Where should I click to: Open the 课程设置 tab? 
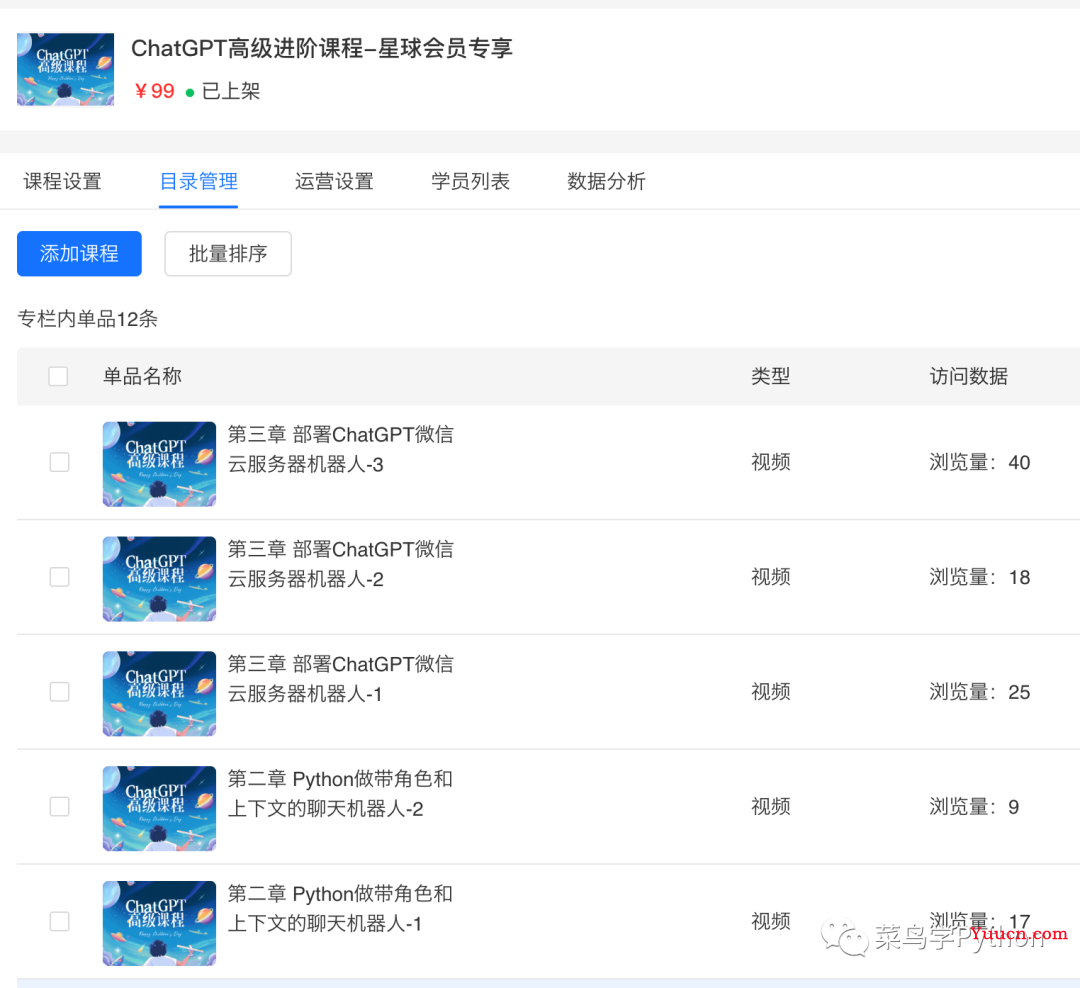click(x=63, y=181)
